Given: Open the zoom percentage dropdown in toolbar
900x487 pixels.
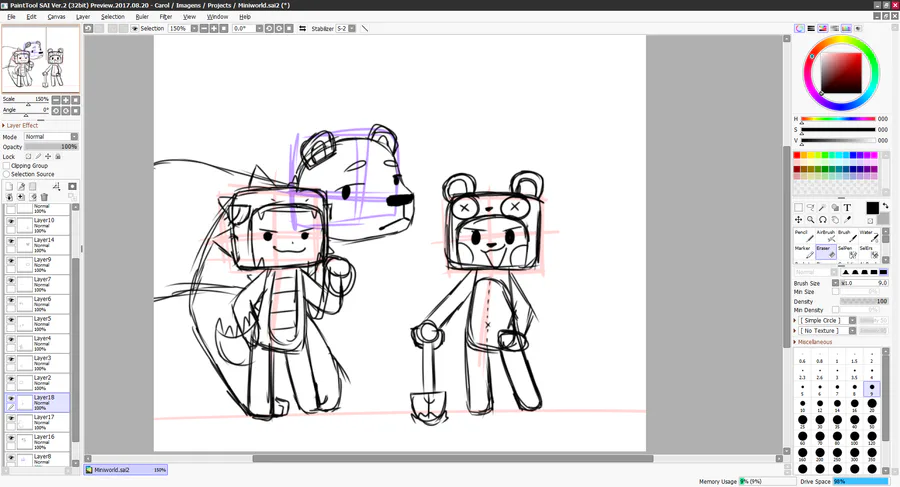Looking at the screenshot, I should (194, 28).
